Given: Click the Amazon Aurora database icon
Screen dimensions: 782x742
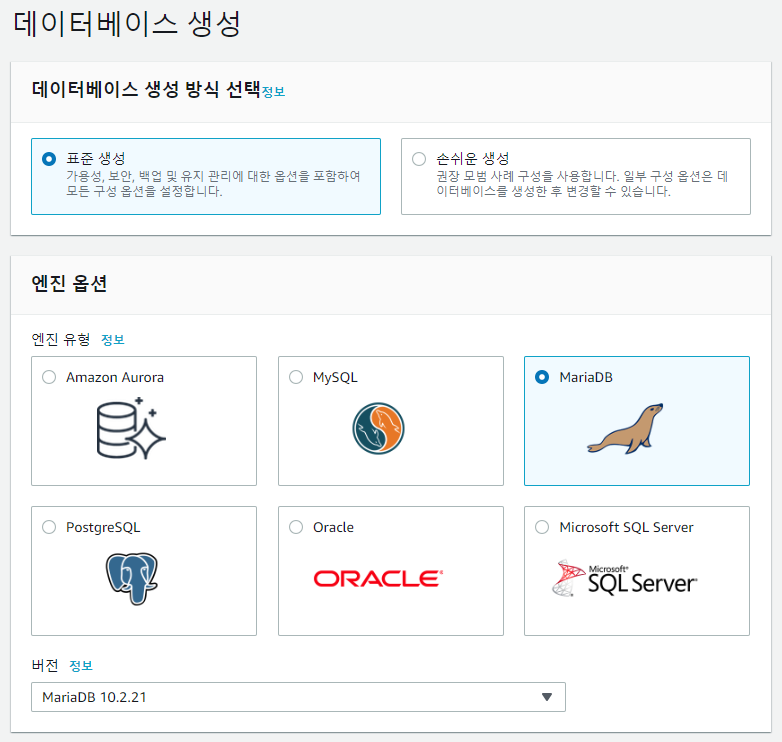Looking at the screenshot, I should point(131,428).
